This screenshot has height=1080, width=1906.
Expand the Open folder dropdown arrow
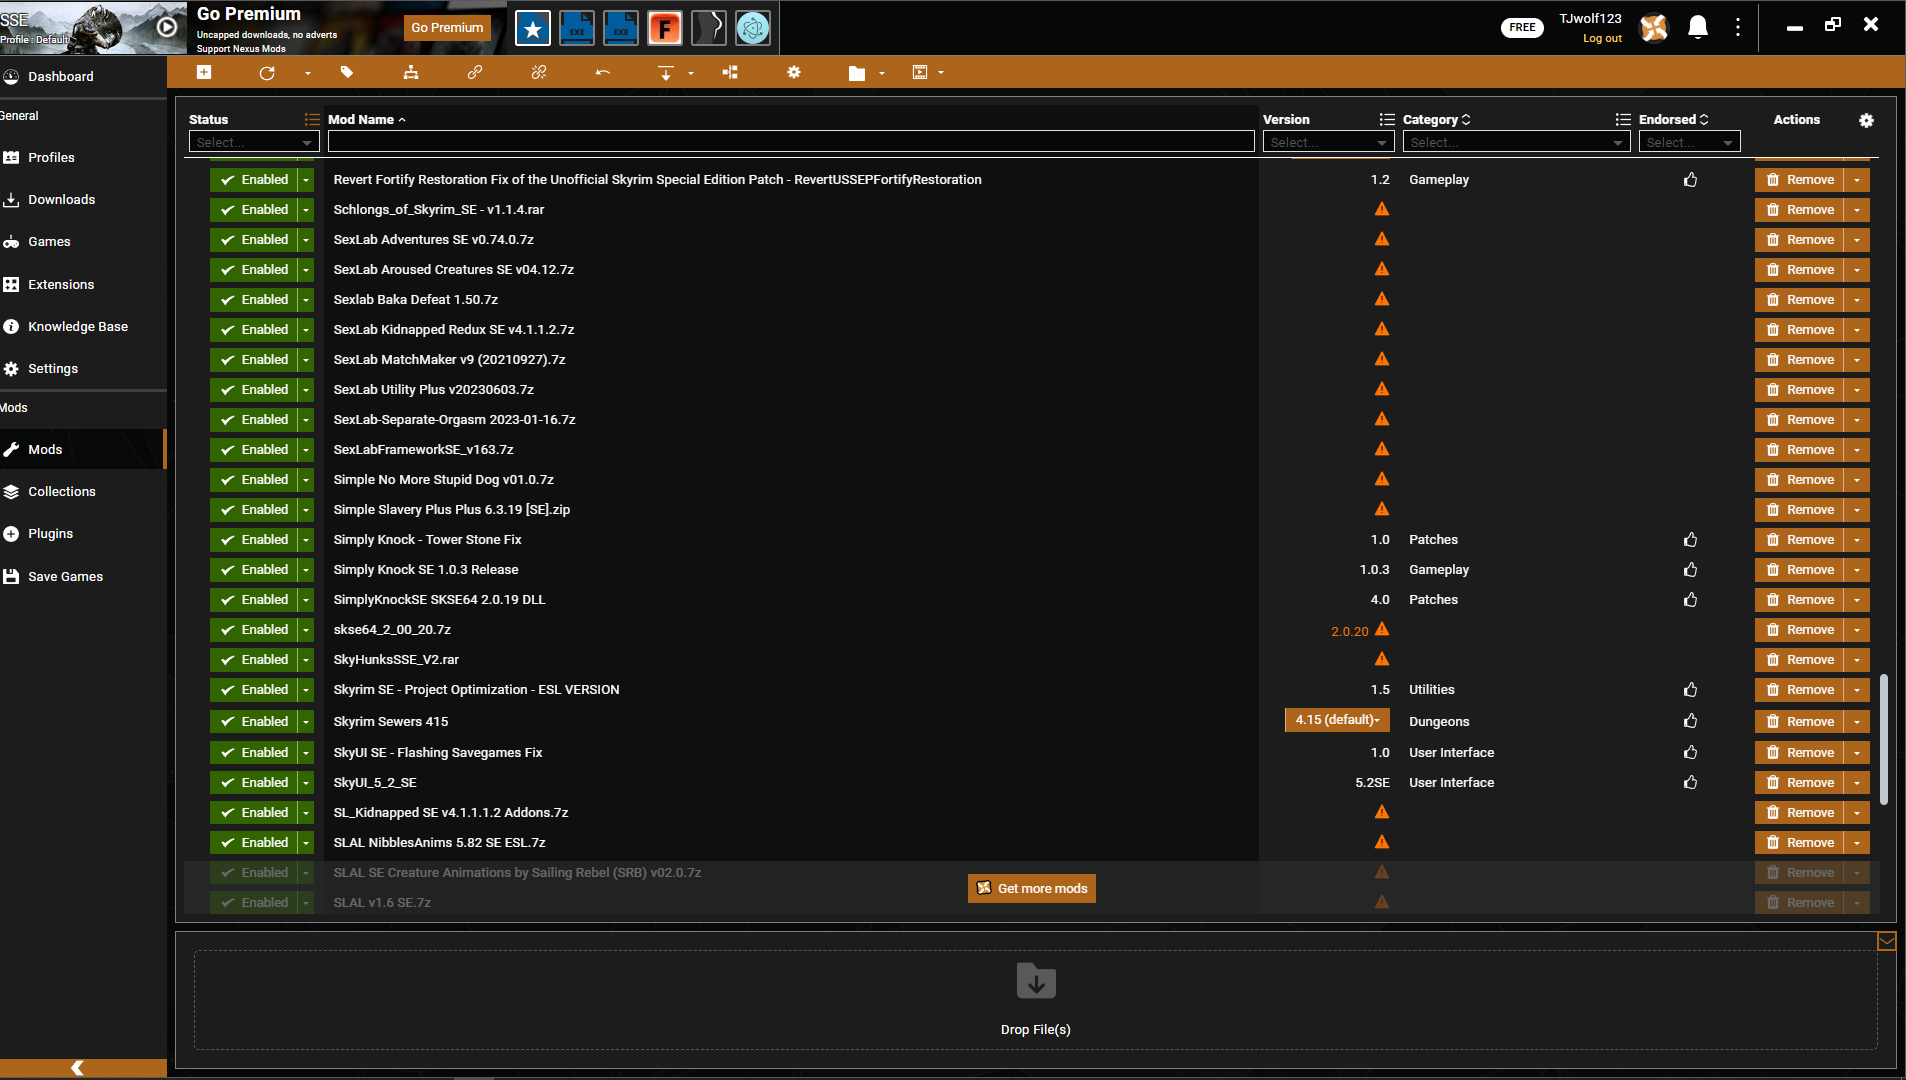coord(882,73)
